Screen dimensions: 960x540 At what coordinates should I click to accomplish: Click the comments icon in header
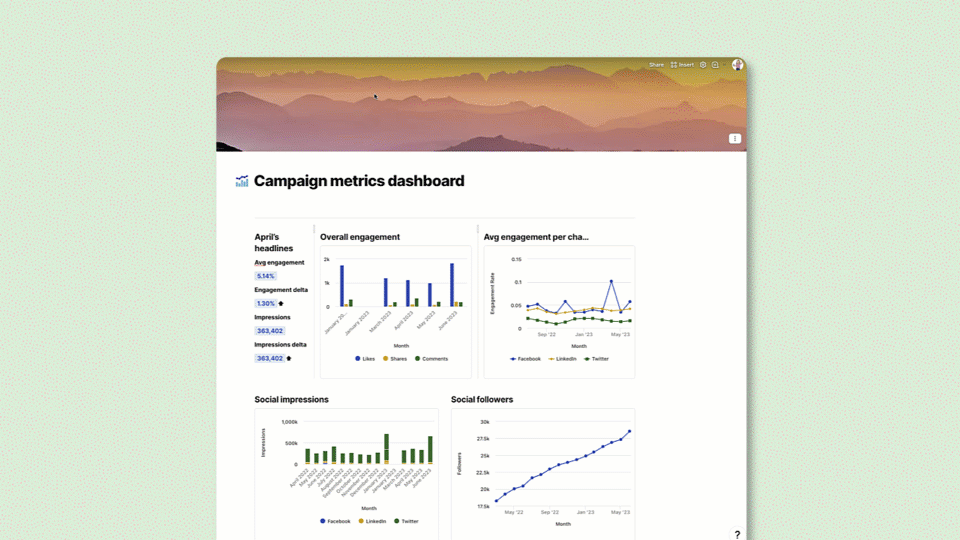pos(714,65)
